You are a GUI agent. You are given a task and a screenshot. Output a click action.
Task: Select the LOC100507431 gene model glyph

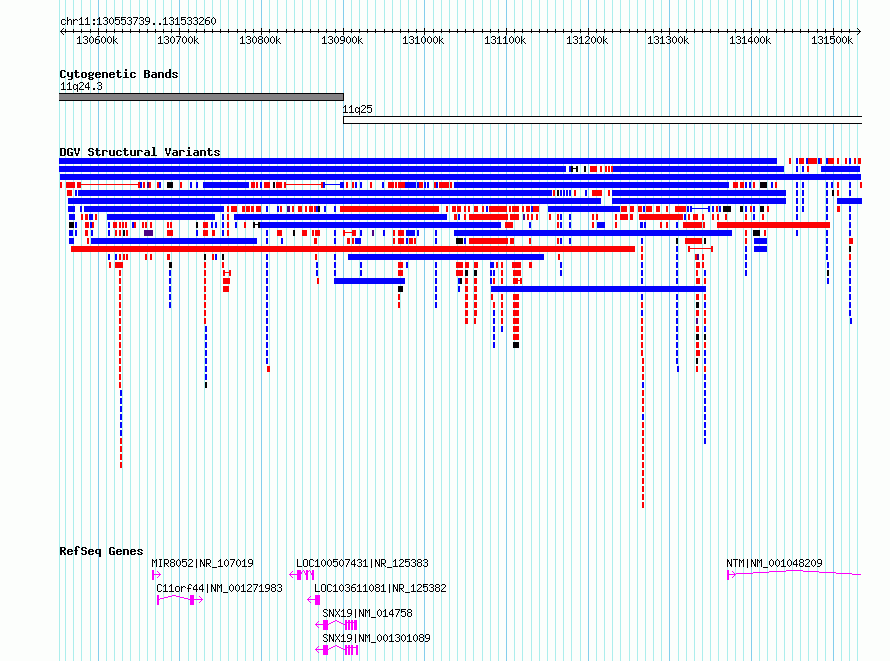(302, 575)
